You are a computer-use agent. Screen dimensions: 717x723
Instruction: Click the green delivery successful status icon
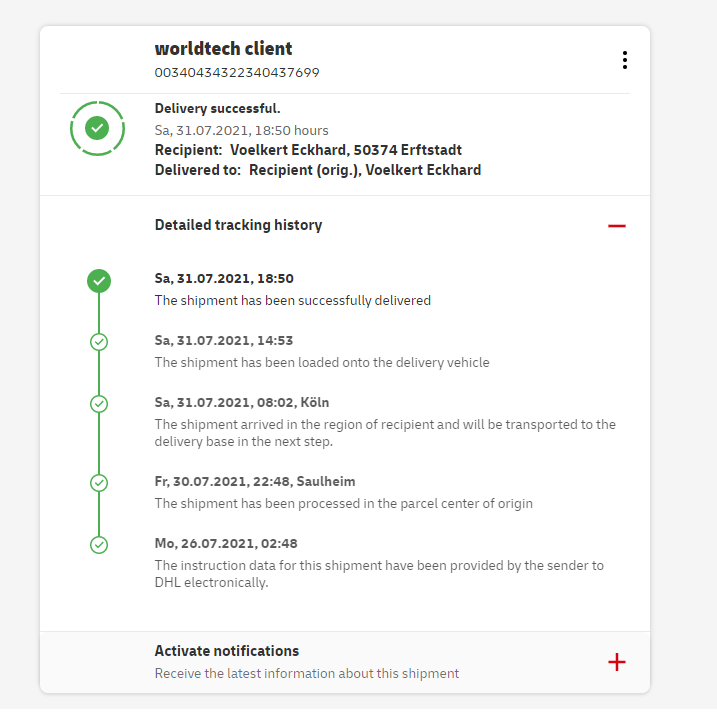click(x=97, y=128)
